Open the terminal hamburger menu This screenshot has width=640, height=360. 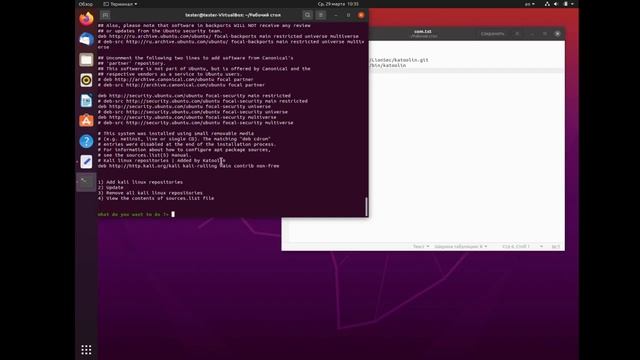(x=321, y=15)
